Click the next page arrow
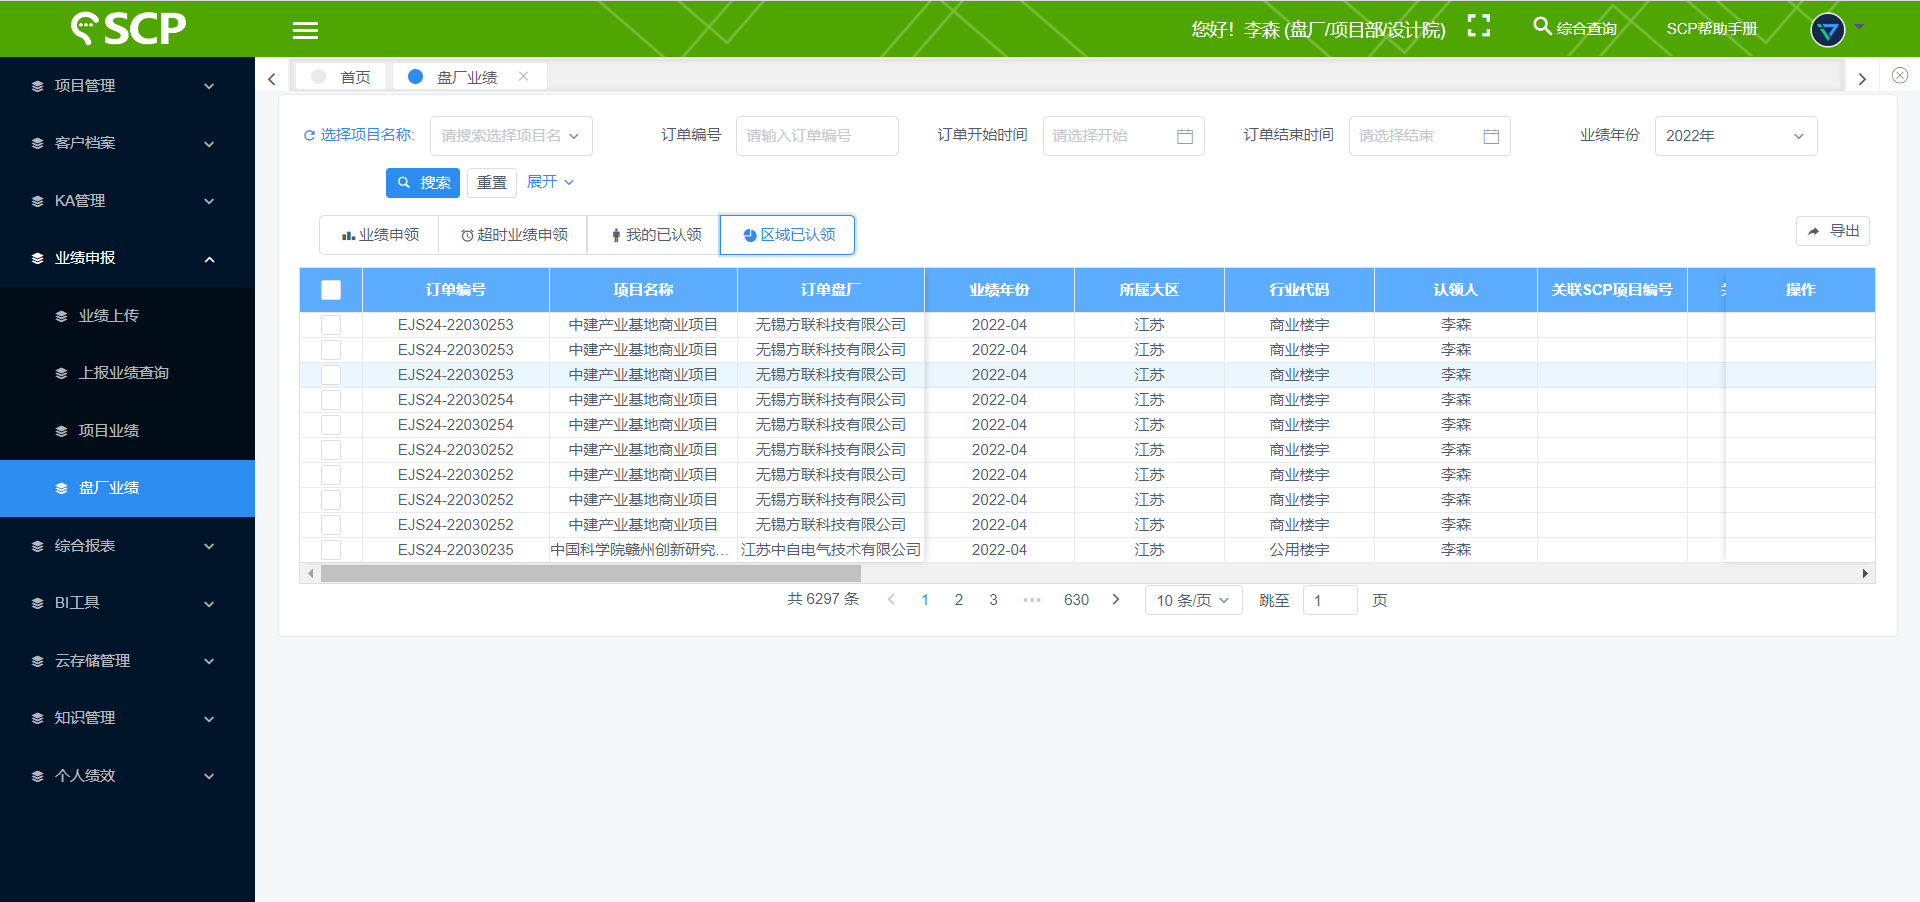The width and height of the screenshot is (1920, 902). tap(1116, 600)
